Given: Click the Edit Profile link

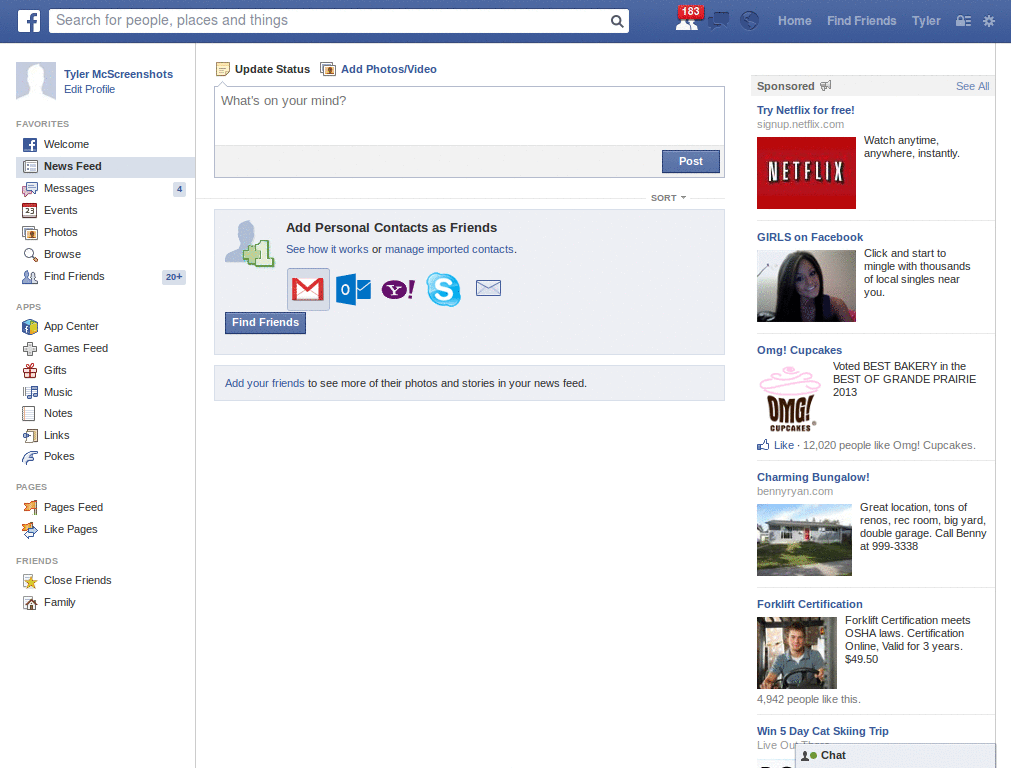Looking at the screenshot, I should coord(89,89).
